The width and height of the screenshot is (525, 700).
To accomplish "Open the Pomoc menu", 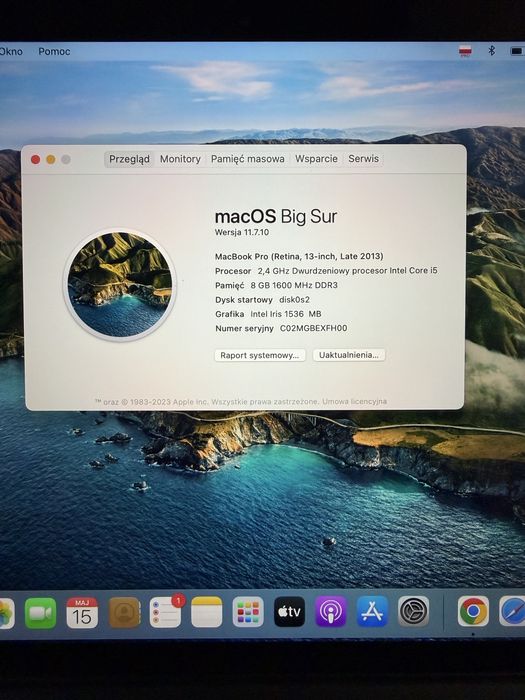I will pos(54,51).
